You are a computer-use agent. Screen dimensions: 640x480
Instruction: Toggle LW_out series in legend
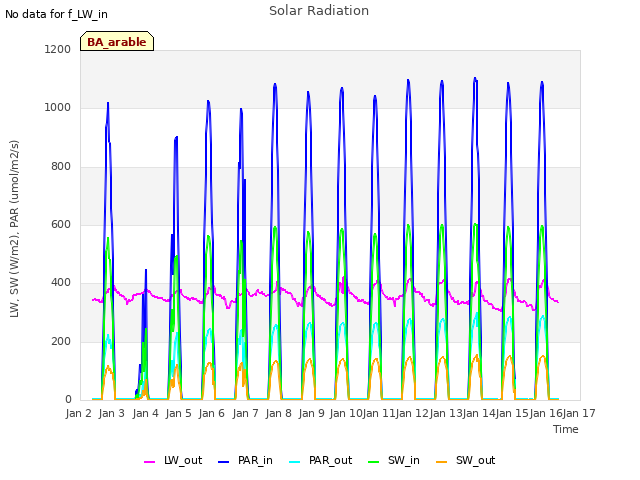(x=173, y=460)
